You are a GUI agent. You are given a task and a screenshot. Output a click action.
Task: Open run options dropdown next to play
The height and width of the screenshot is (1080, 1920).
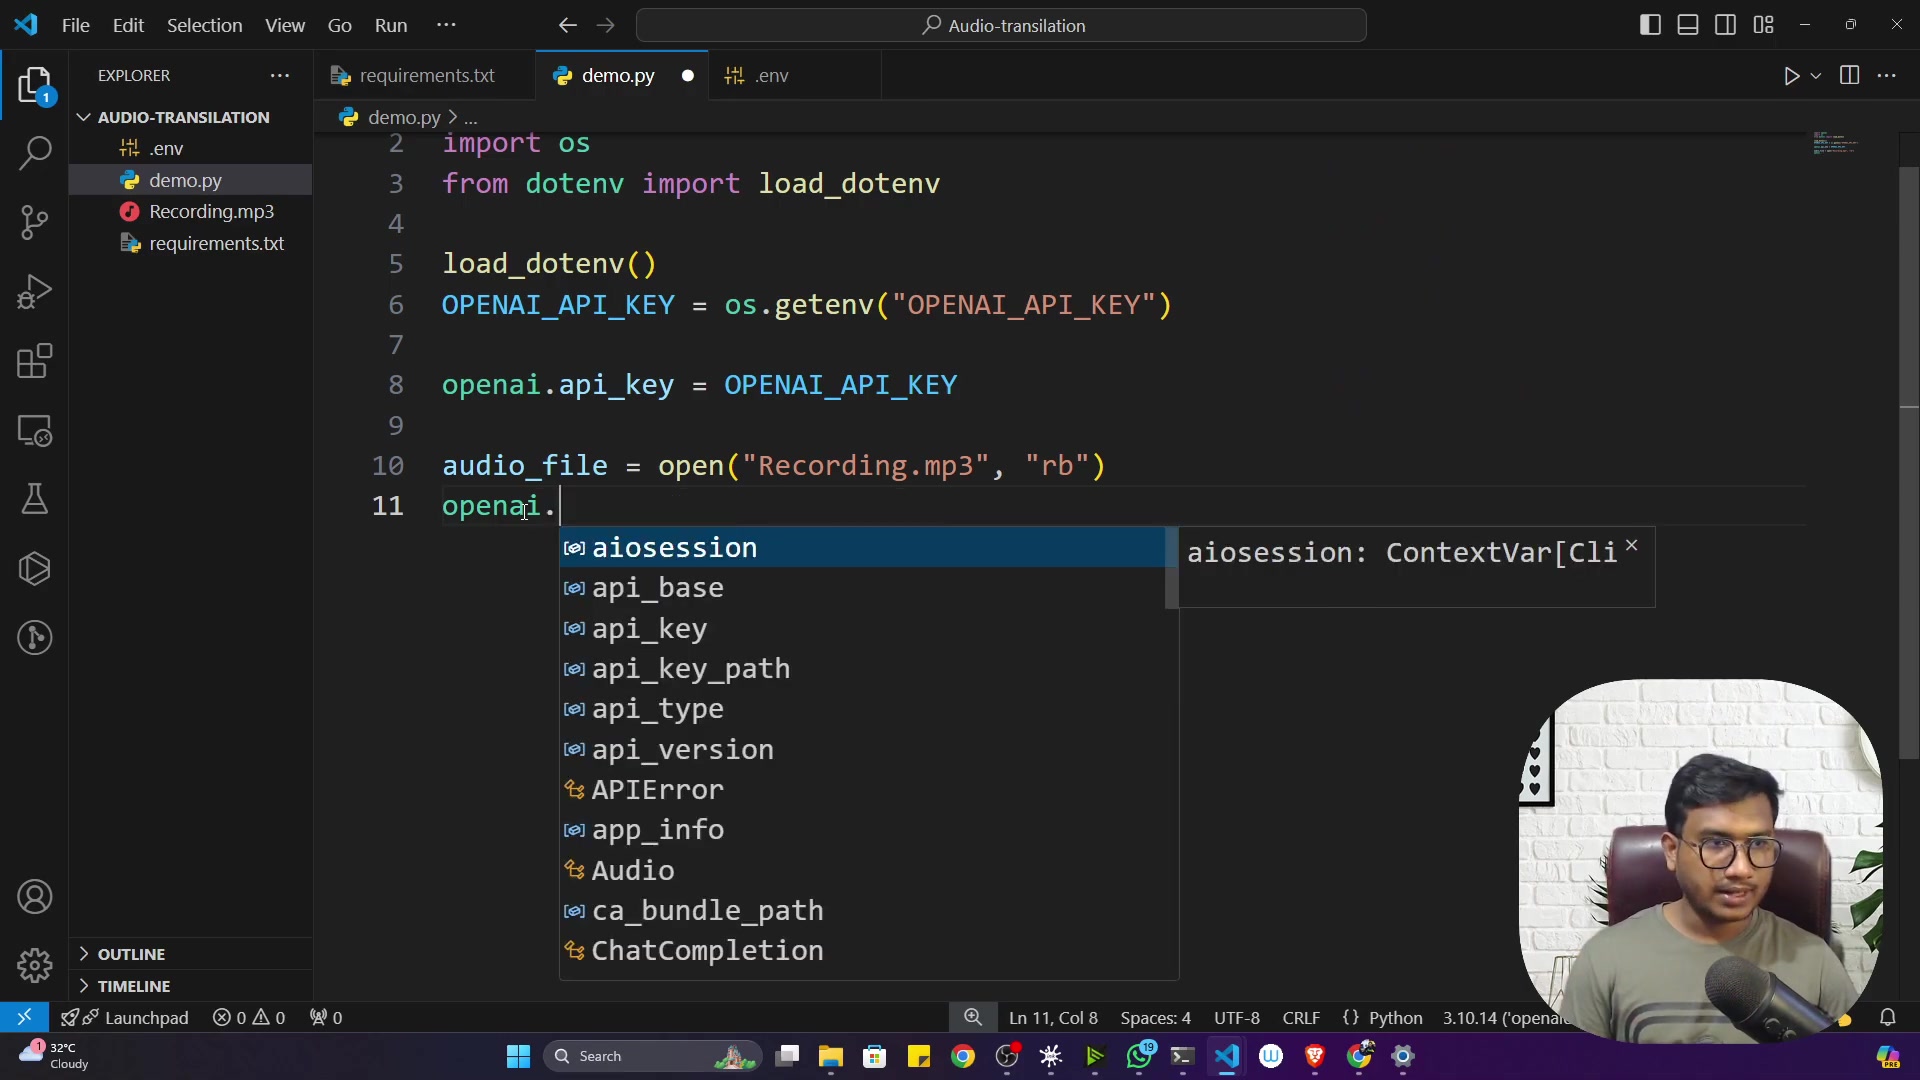coord(1816,76)
